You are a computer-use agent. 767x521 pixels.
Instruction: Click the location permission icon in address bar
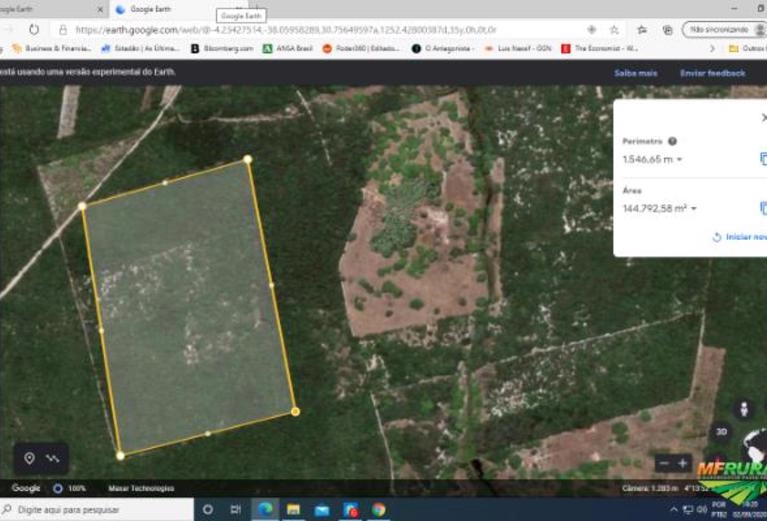[591, 30]
